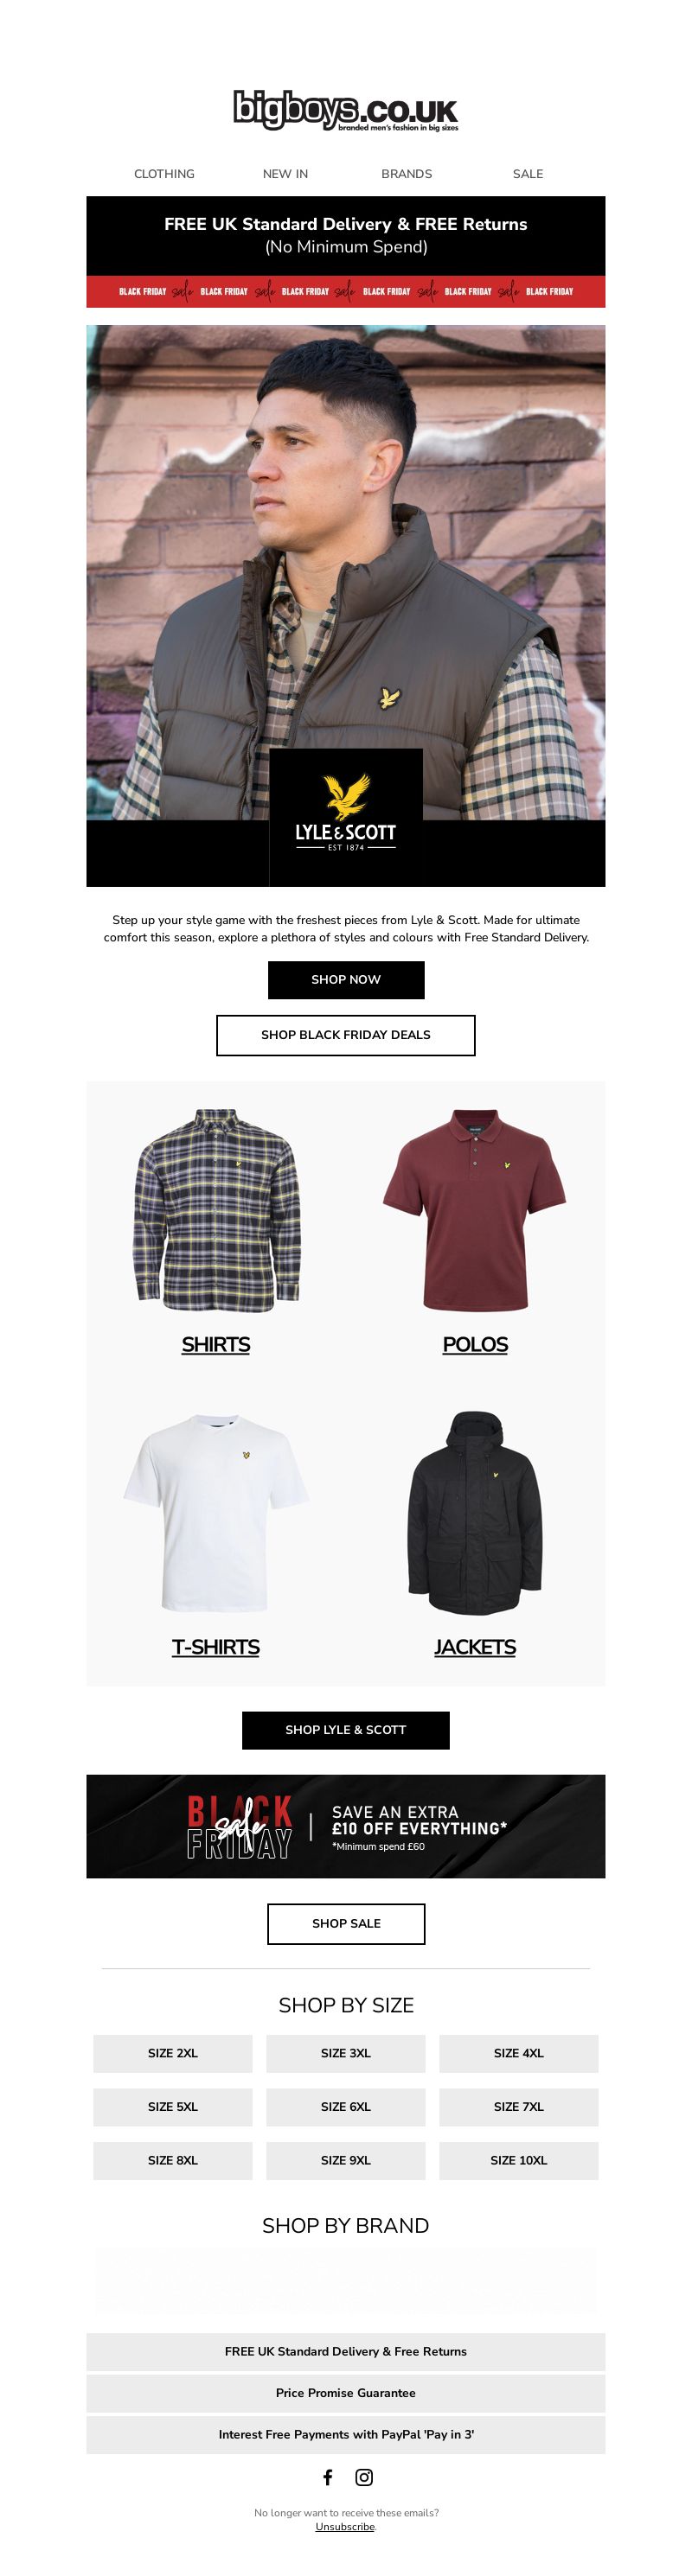Choose SIZE 10XL
Image resolution: width=692 pixels, height=2576 pixels.
coord(519,2160)
